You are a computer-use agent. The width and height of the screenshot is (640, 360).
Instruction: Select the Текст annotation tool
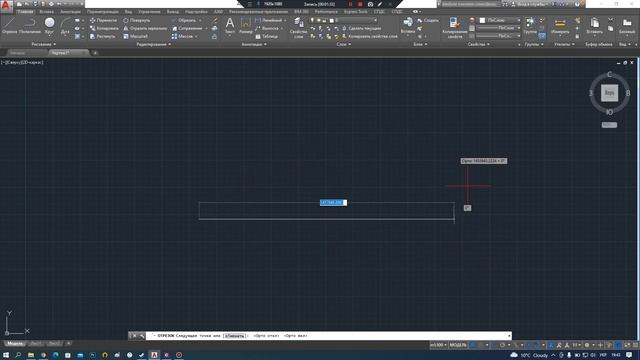(x=230, y=25)
